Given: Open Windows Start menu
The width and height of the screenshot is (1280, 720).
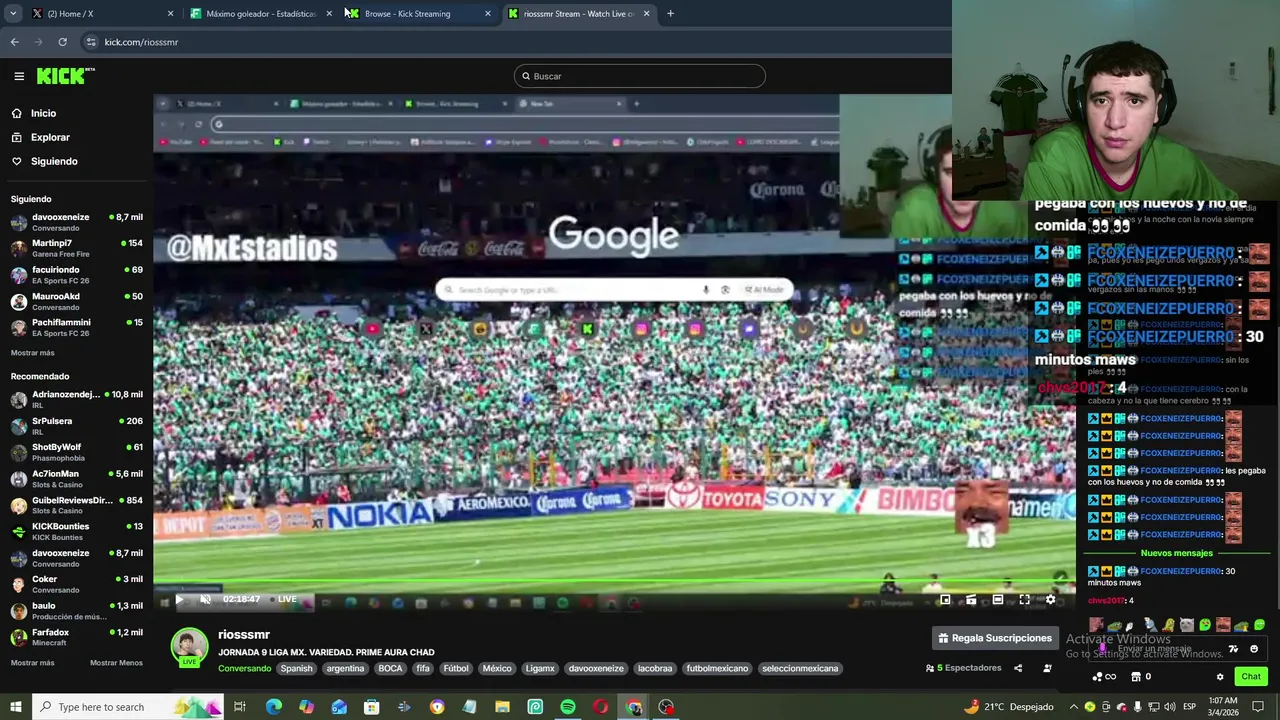Looking at the screenshot, I should coord(15,707).
